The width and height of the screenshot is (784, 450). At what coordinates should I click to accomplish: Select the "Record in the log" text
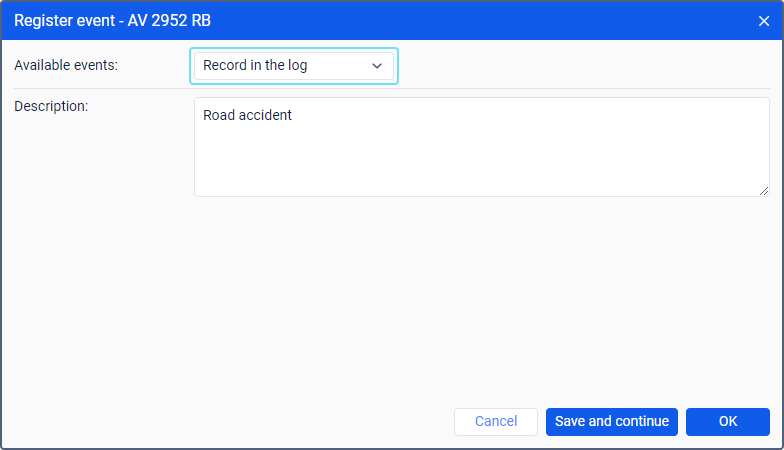coord(255,66)
